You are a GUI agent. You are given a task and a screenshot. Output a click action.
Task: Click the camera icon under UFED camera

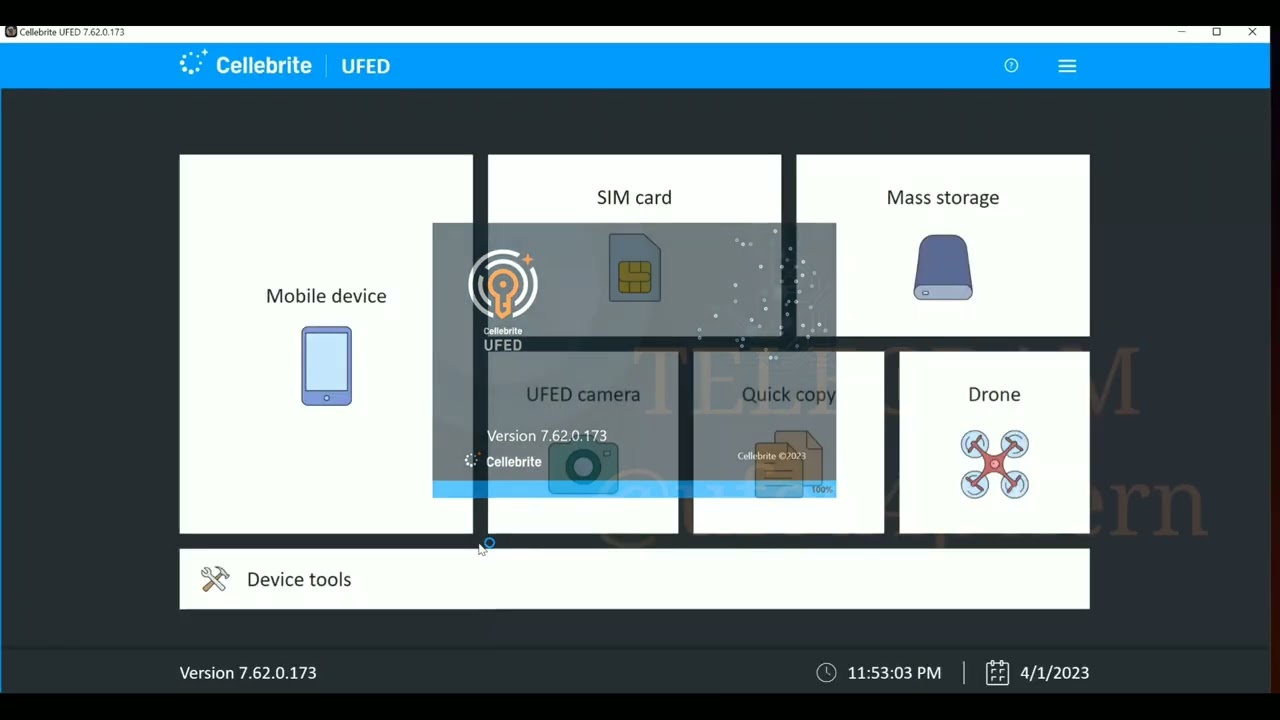tap(583, 468)
